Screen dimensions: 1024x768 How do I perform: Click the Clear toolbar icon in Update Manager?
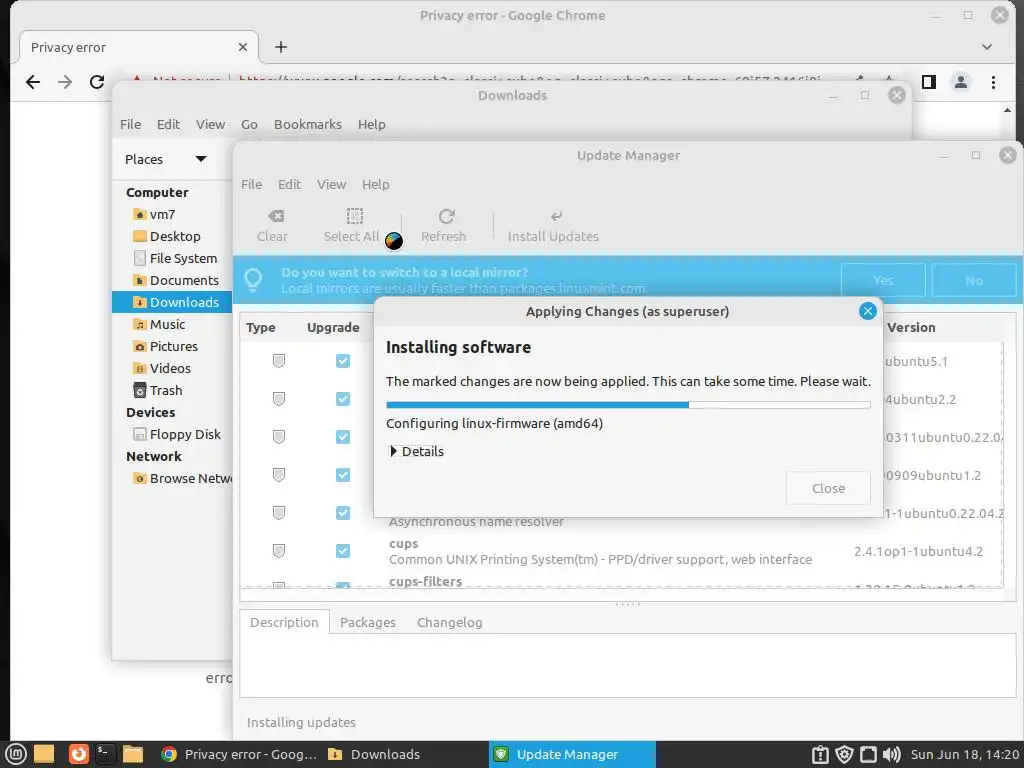[x=276, y=216]
